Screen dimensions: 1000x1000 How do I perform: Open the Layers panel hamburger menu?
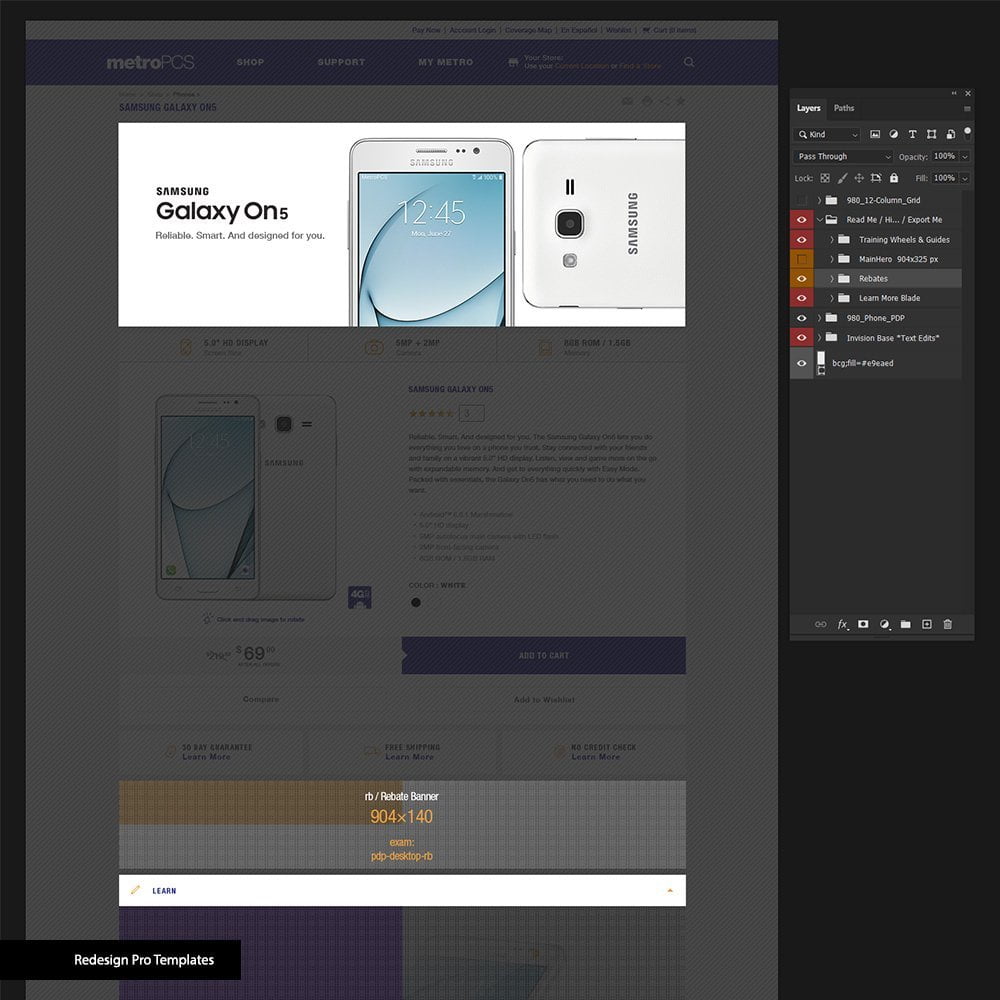tap(967, 108)
